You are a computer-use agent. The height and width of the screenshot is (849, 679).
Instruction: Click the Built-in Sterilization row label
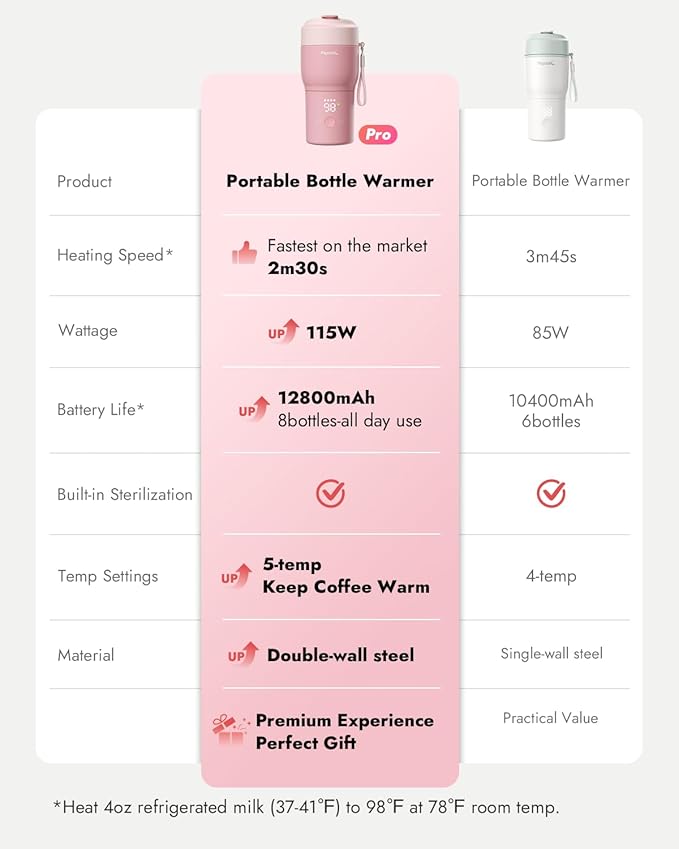pos(125,494)
